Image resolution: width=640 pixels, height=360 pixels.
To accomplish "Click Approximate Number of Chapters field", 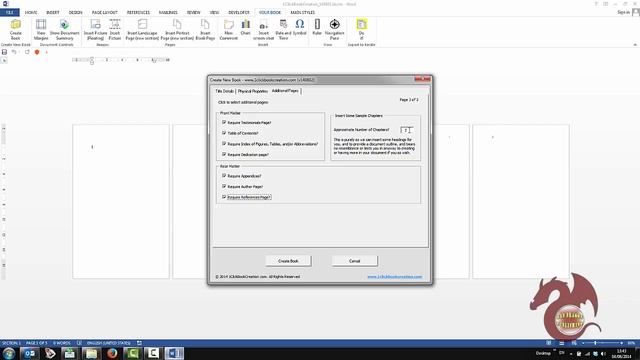I will coord(406,130).
